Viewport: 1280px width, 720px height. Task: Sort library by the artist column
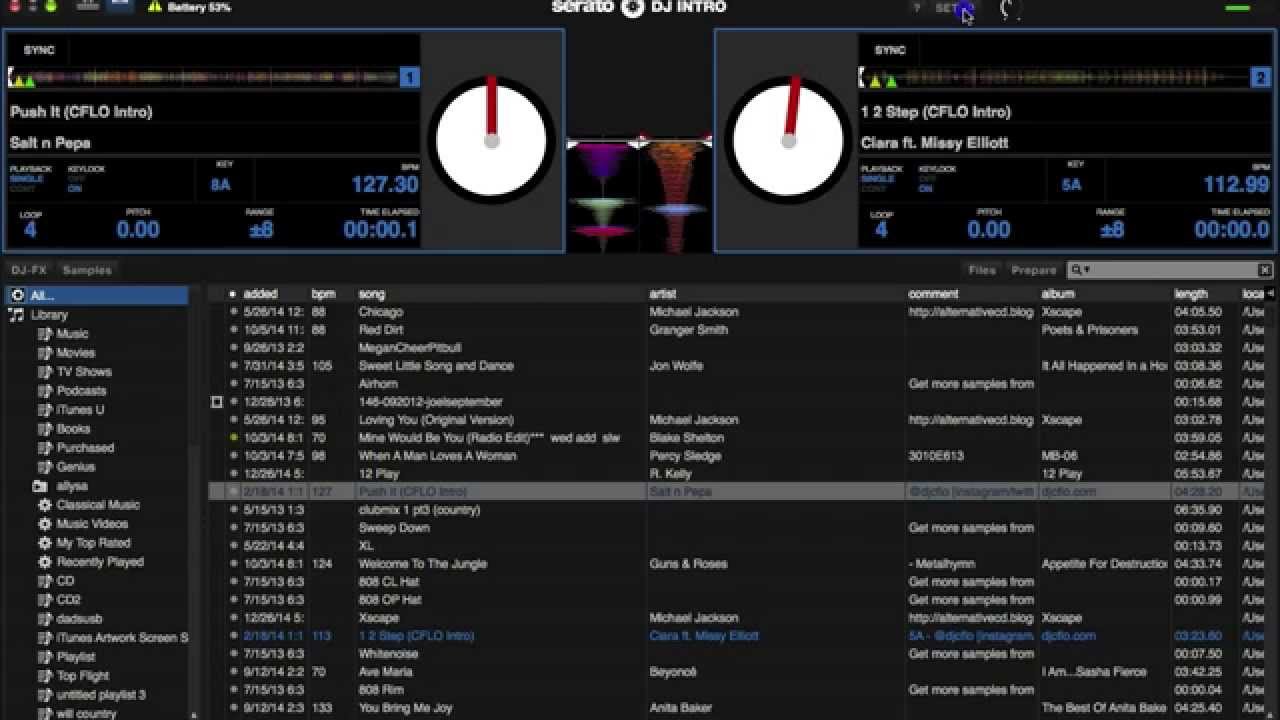click(x=663, y=294)
